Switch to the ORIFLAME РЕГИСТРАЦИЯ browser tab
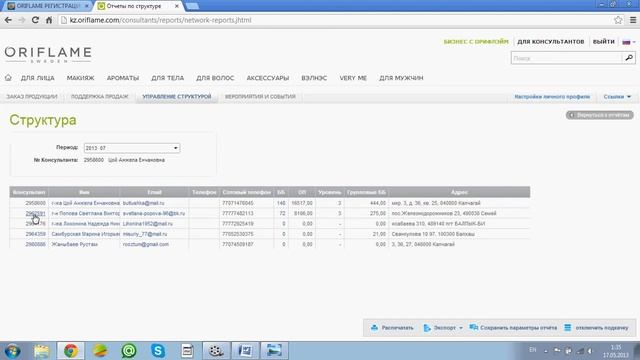The image size is (640, 360). (x=47, y=6)
